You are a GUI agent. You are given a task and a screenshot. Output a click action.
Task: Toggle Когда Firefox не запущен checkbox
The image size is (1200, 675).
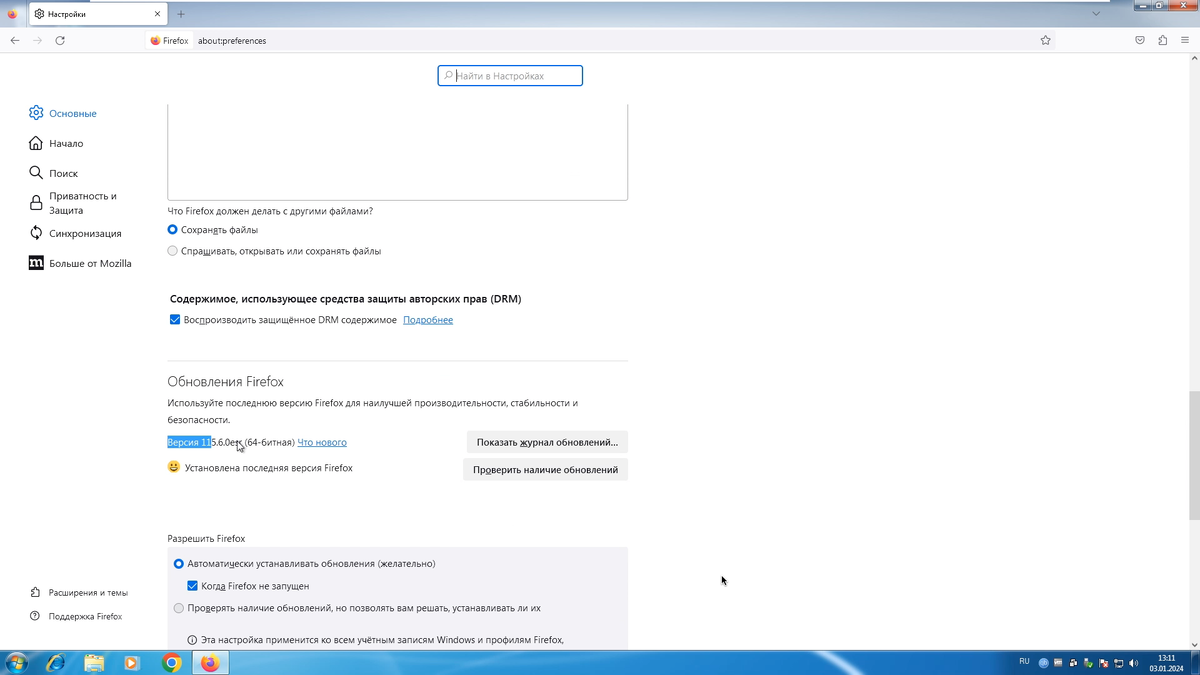pos(193,586)
